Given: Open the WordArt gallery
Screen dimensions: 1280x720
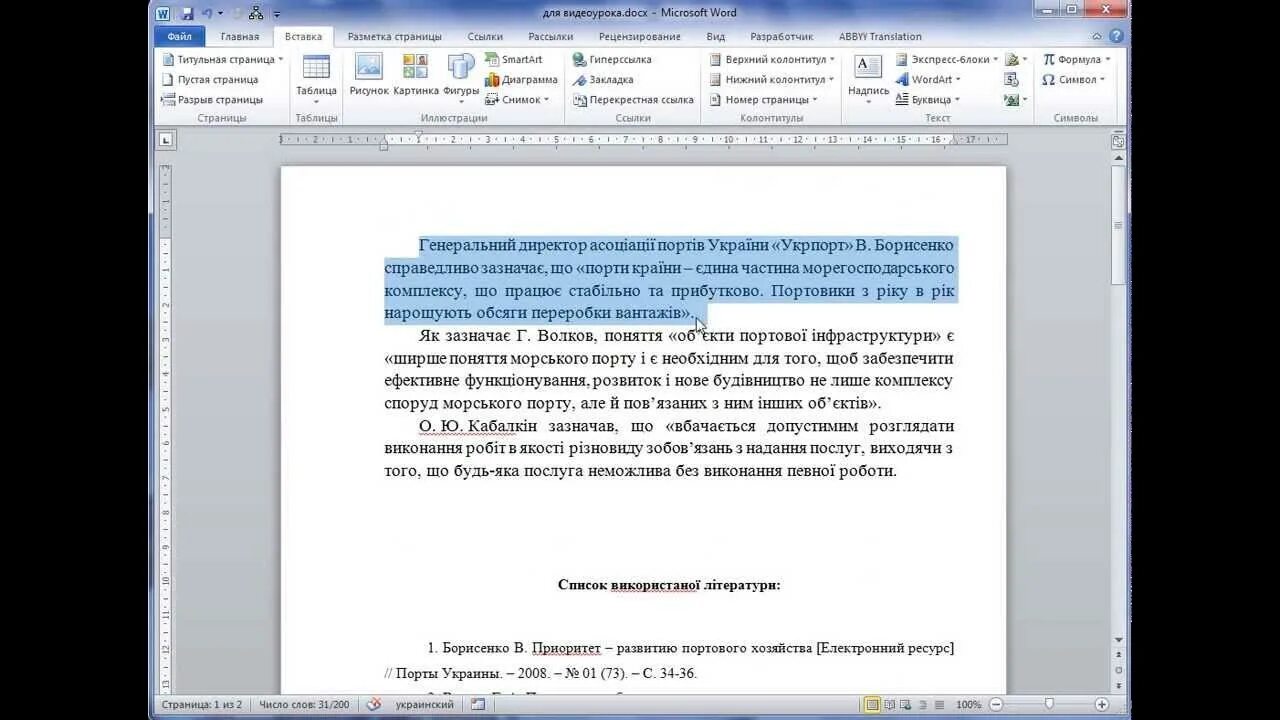Looking at the screenshot, I should (928, 79).
